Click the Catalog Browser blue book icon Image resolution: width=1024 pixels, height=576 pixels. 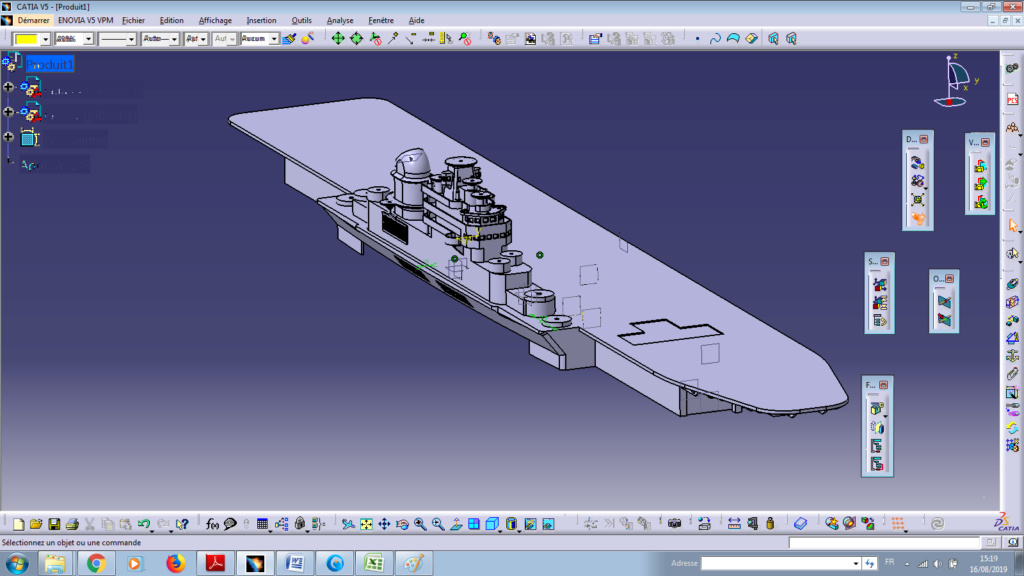tap(801, 524)
